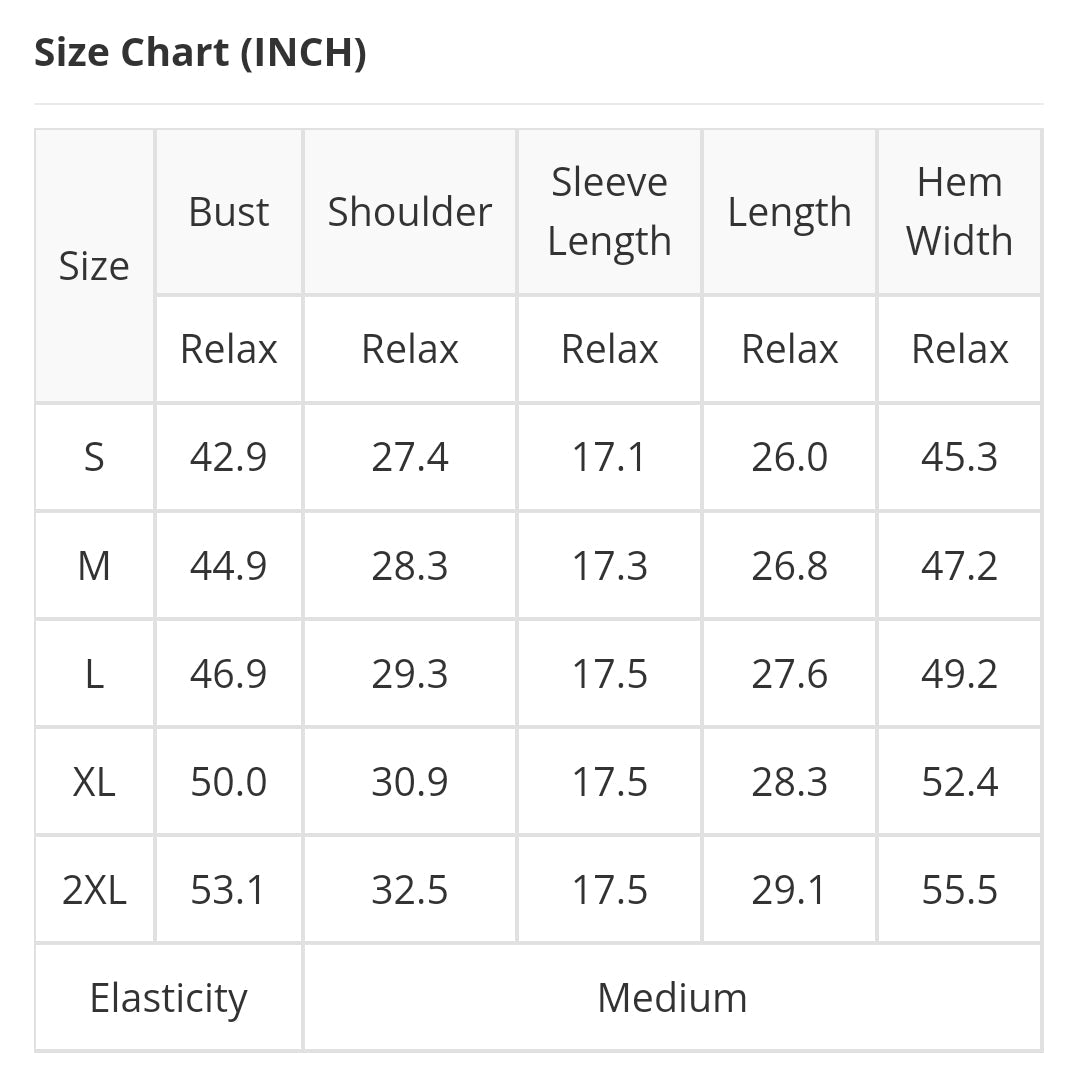Screen dimensions: 1080x1074
Task: Select shoulder value 28.3 in row M
Action: click(x=410, y=566)
